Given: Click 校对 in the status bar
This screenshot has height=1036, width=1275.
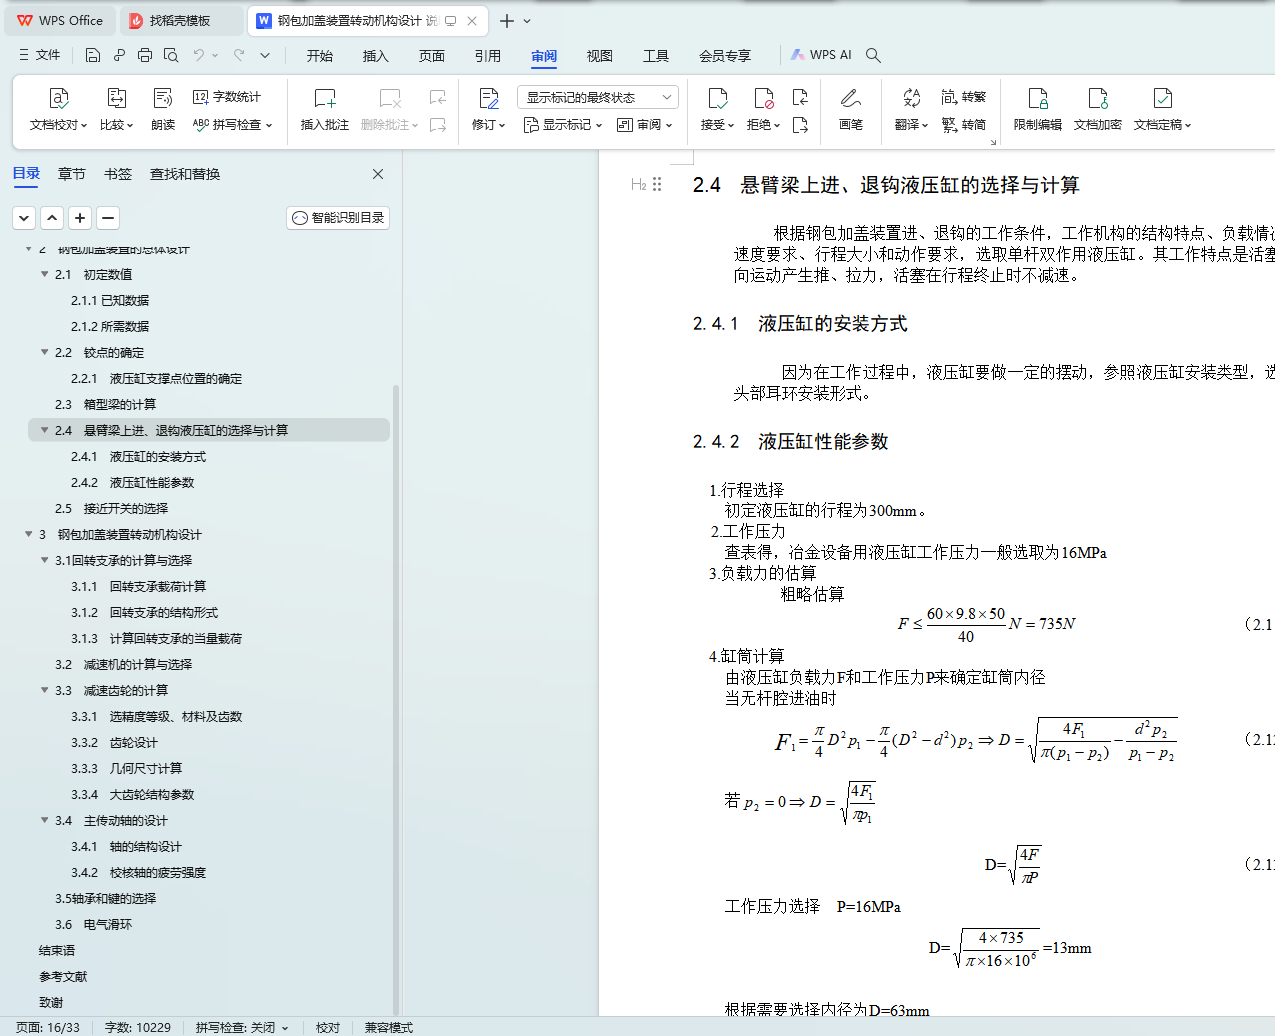Looking at the screenshot, I should tap(328, 1028).
